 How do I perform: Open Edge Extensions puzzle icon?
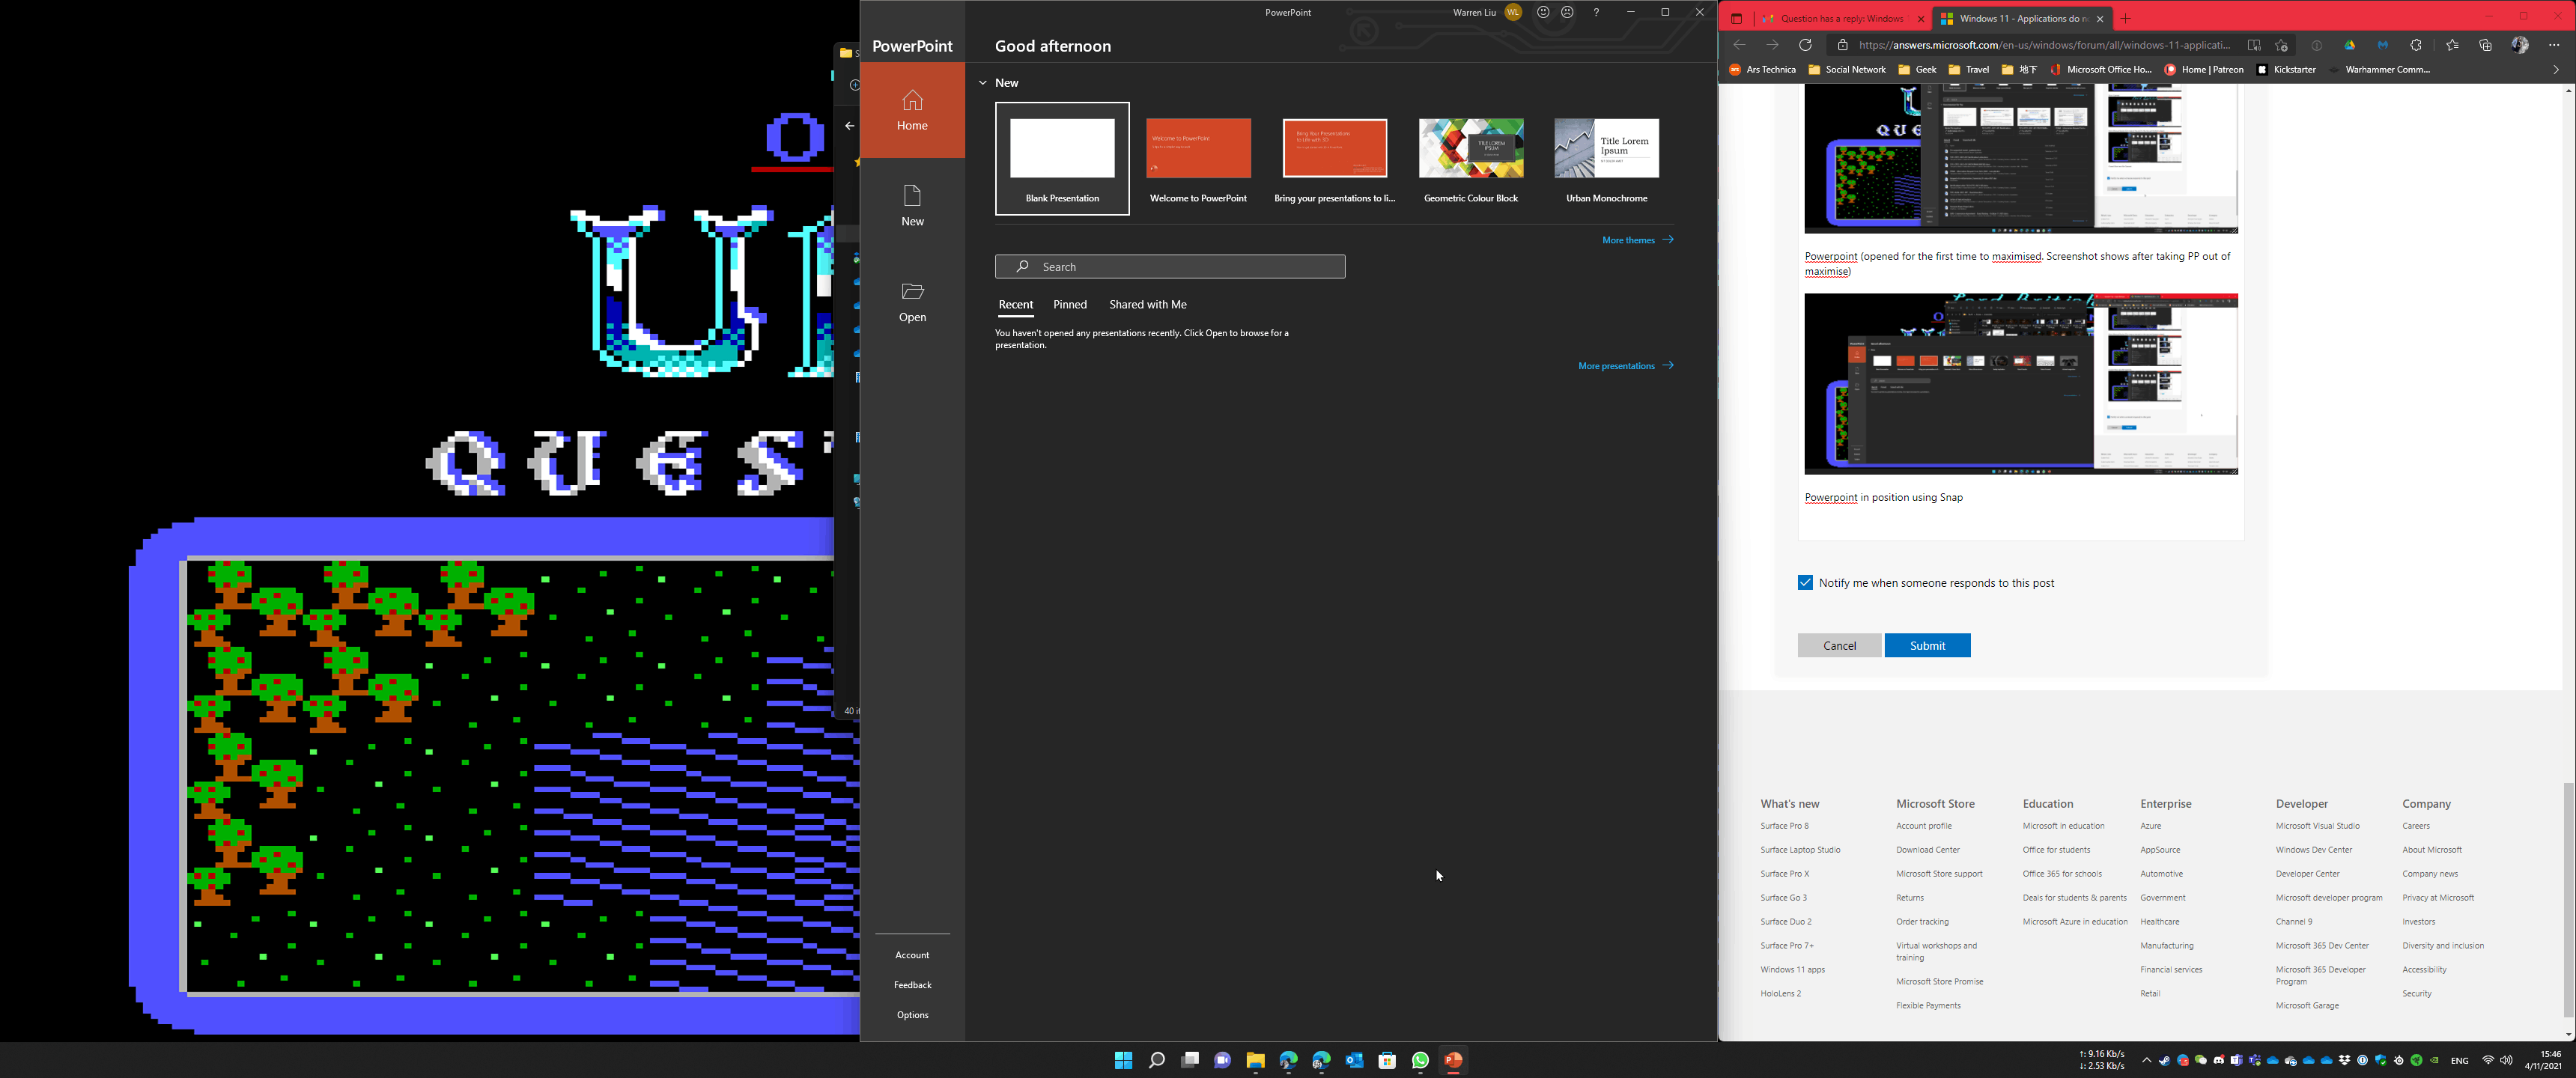point(2416,45)
